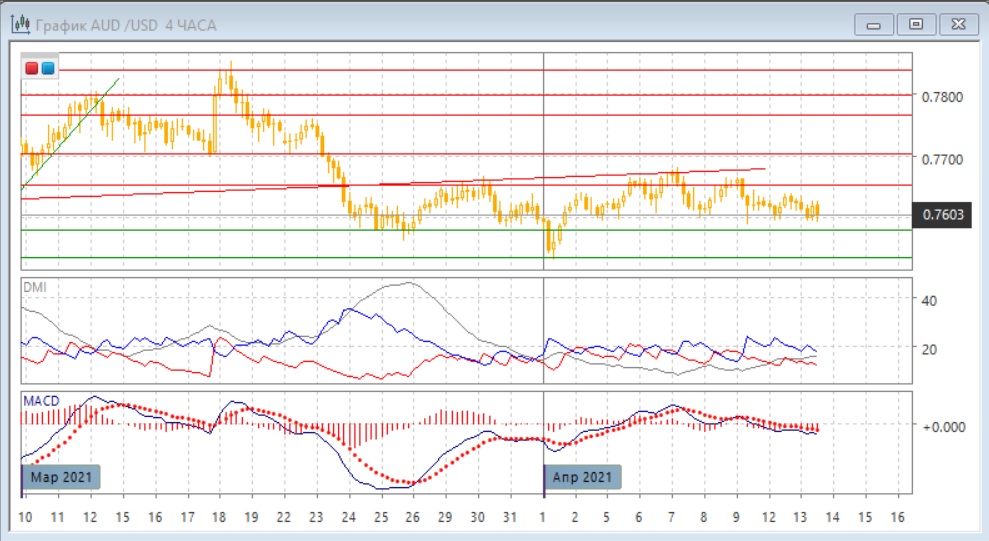The height and width of the screenshot is (541, 989).
Task: Click the current price label 0.7603
Action: click(x=942, y=215)
